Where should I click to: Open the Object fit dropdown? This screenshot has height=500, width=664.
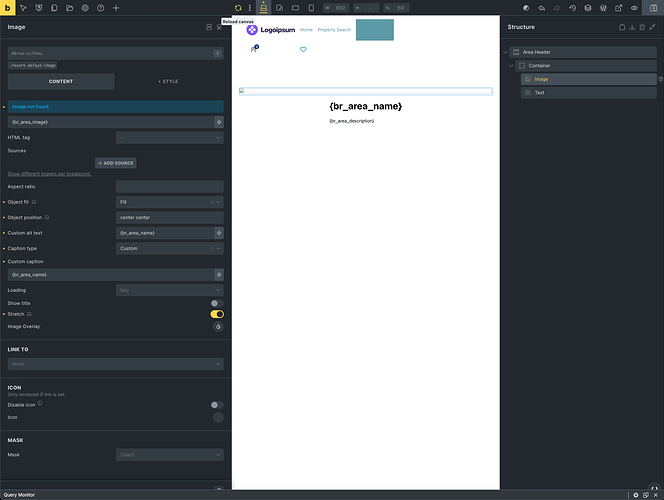click(170, 202)
